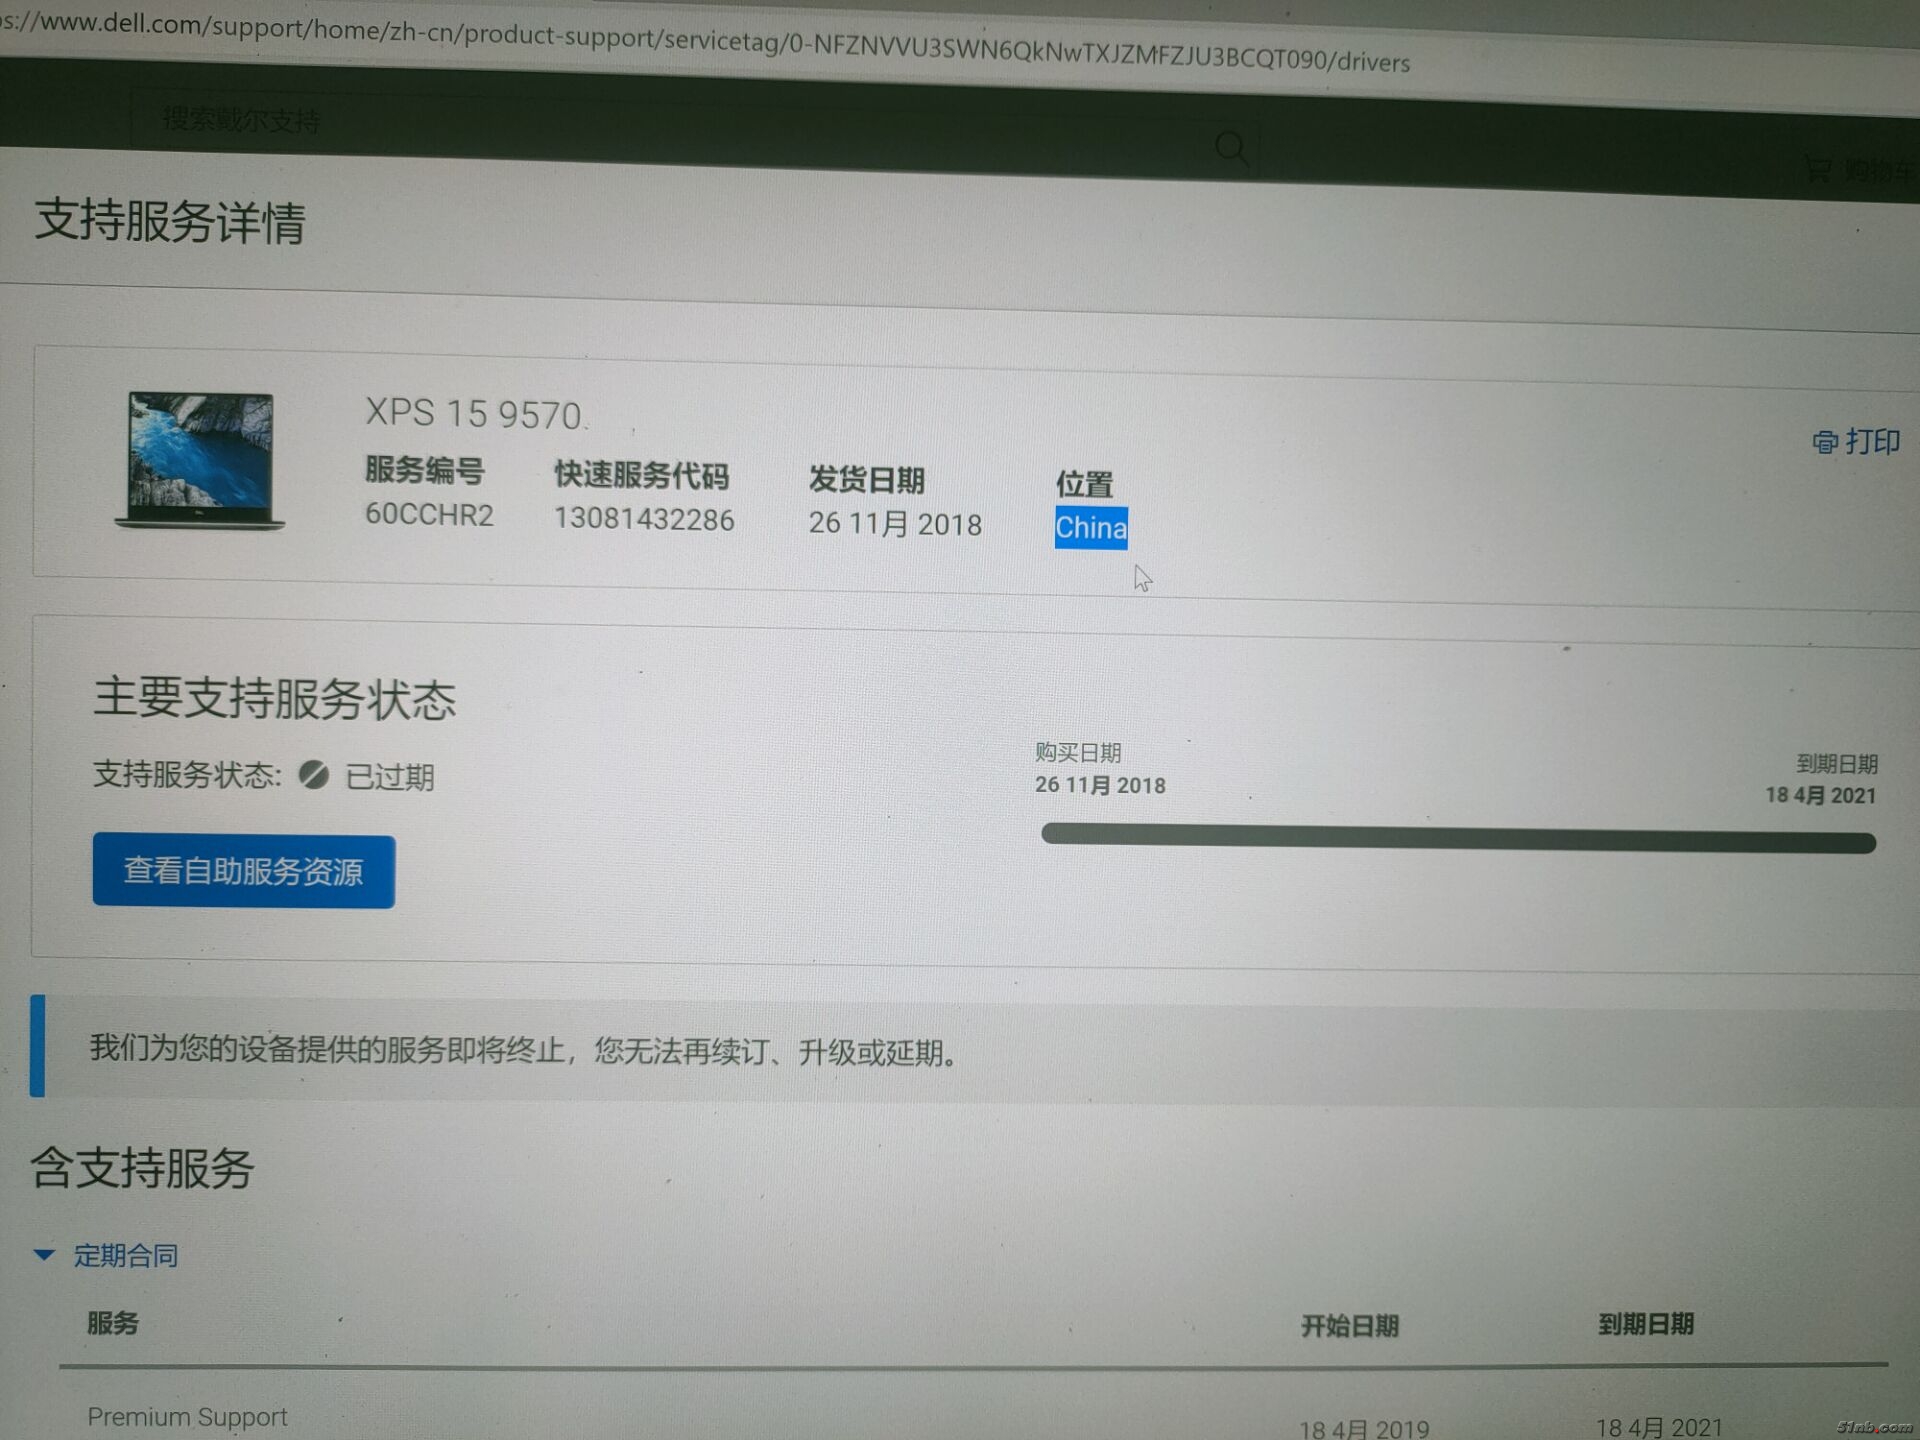
Task: Open the shopping cart icon
Action: point(1819,167)
